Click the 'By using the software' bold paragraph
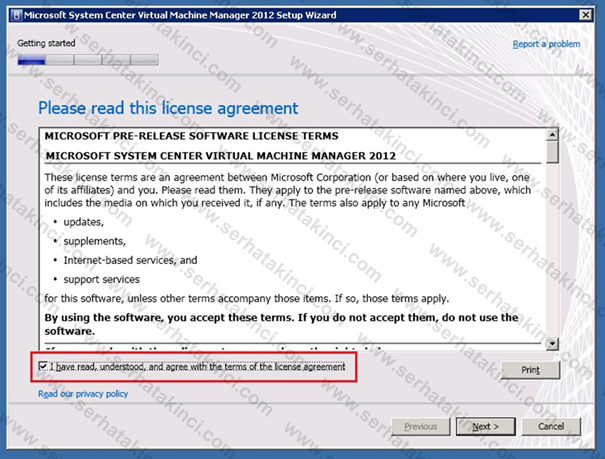The height and width of the screenshot is (459, 605). pos(281,324)
